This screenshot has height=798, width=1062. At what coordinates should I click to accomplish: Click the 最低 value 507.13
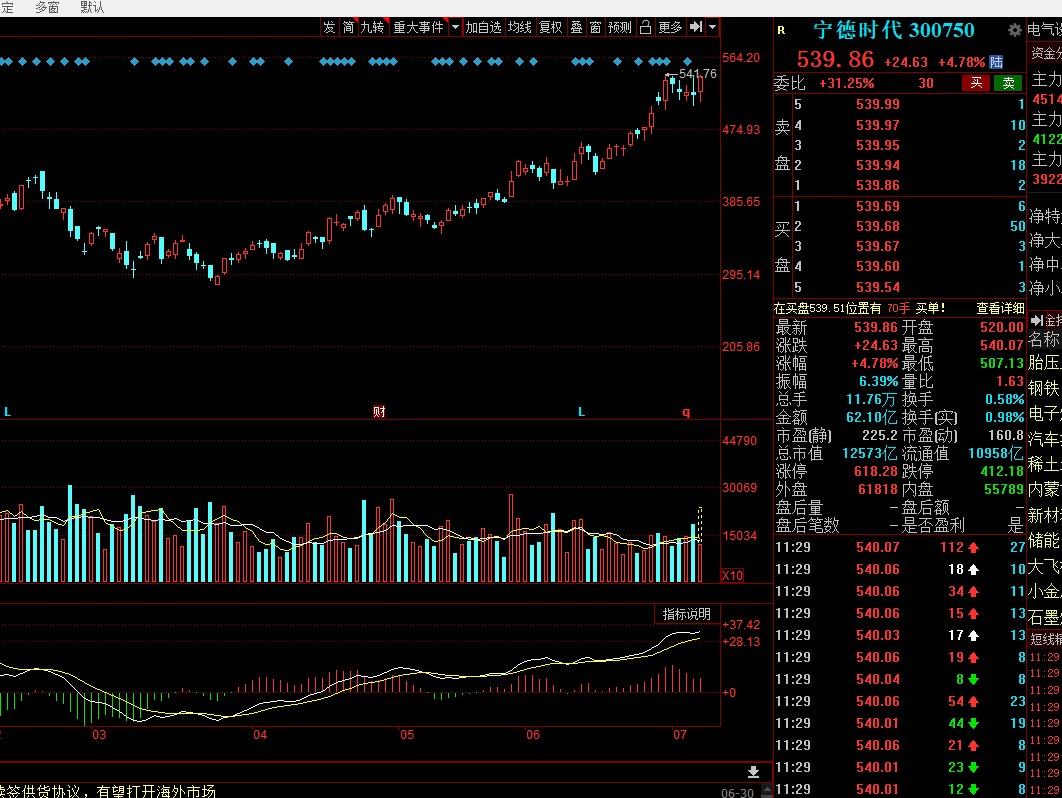tap(1002, 363)
